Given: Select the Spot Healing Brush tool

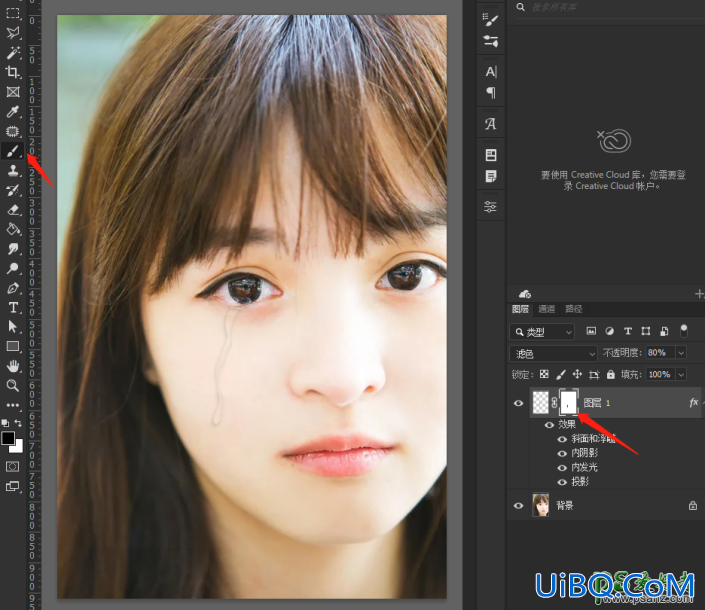Looking at the screenshot, I should 13,131.
